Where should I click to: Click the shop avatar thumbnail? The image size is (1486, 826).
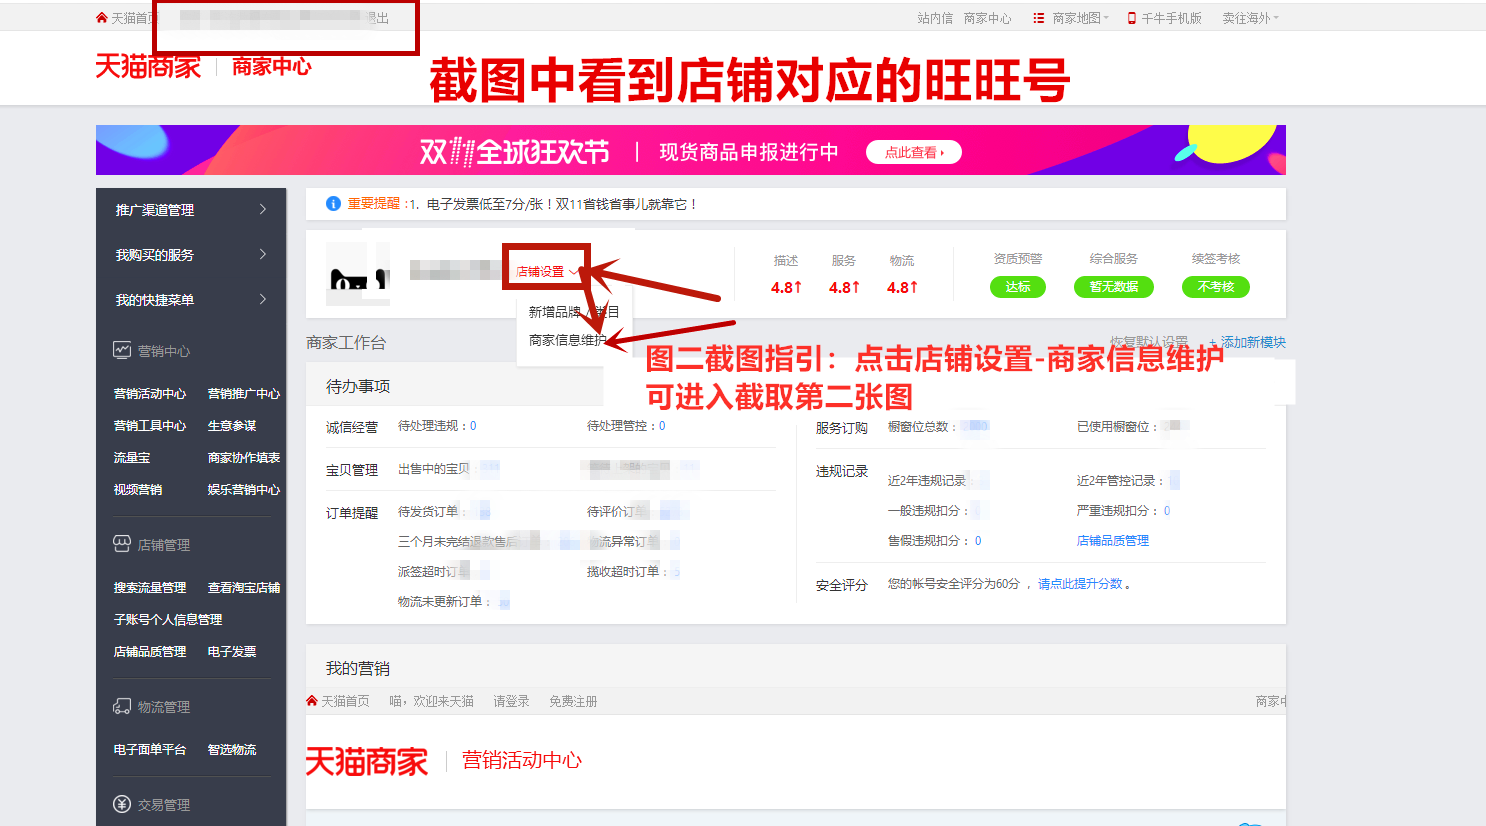click(x=357, y=273)
